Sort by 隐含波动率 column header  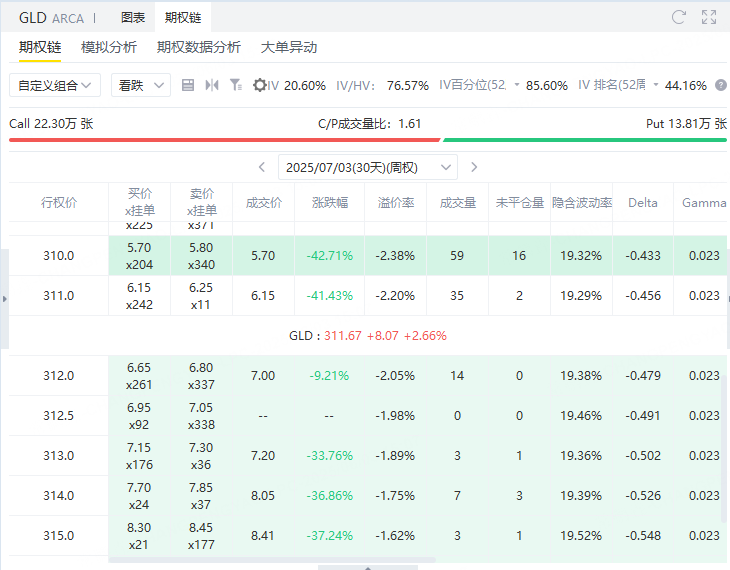[x=581, y=203]
